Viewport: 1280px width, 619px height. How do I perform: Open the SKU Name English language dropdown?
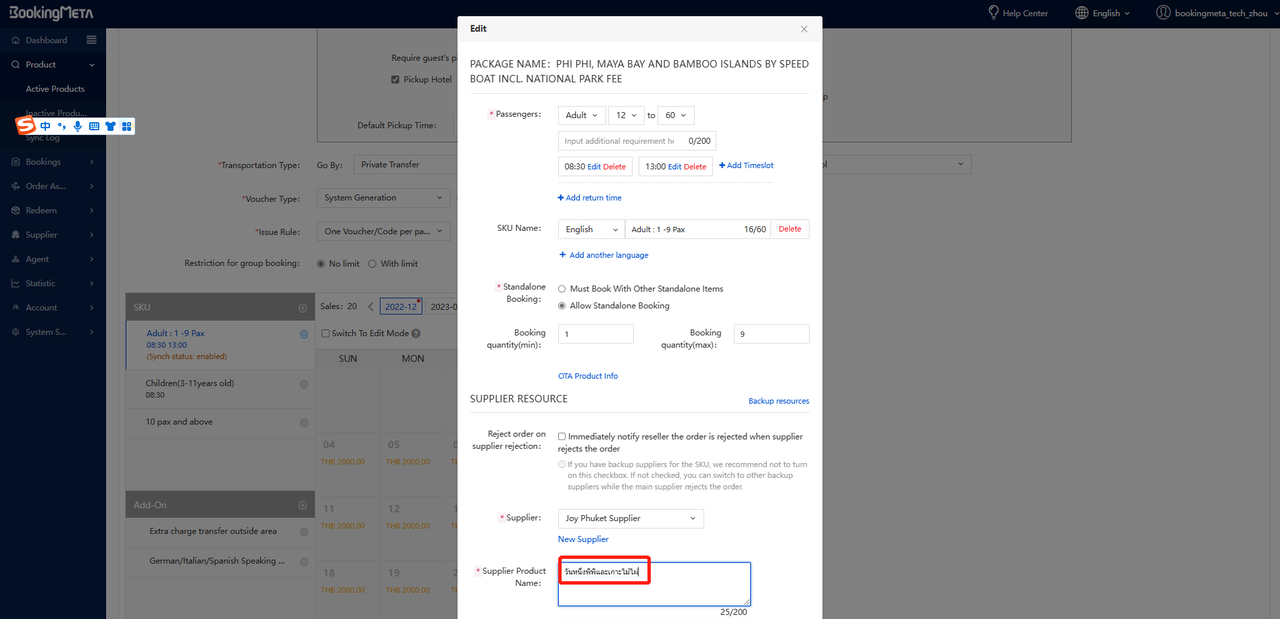(x=591, y=230)
